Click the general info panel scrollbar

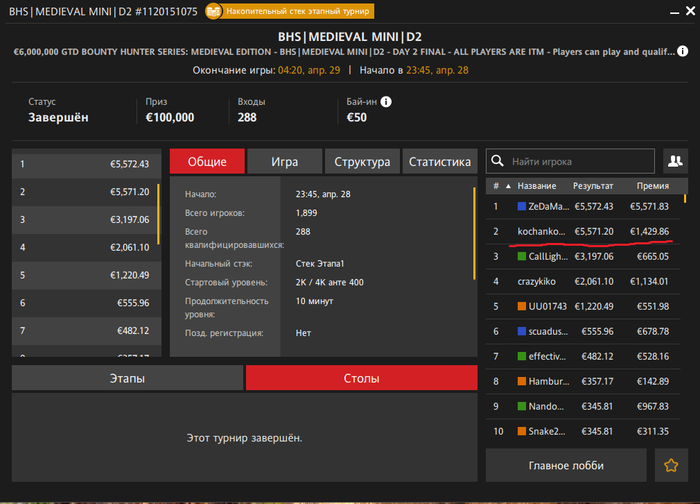coord(474,233)
